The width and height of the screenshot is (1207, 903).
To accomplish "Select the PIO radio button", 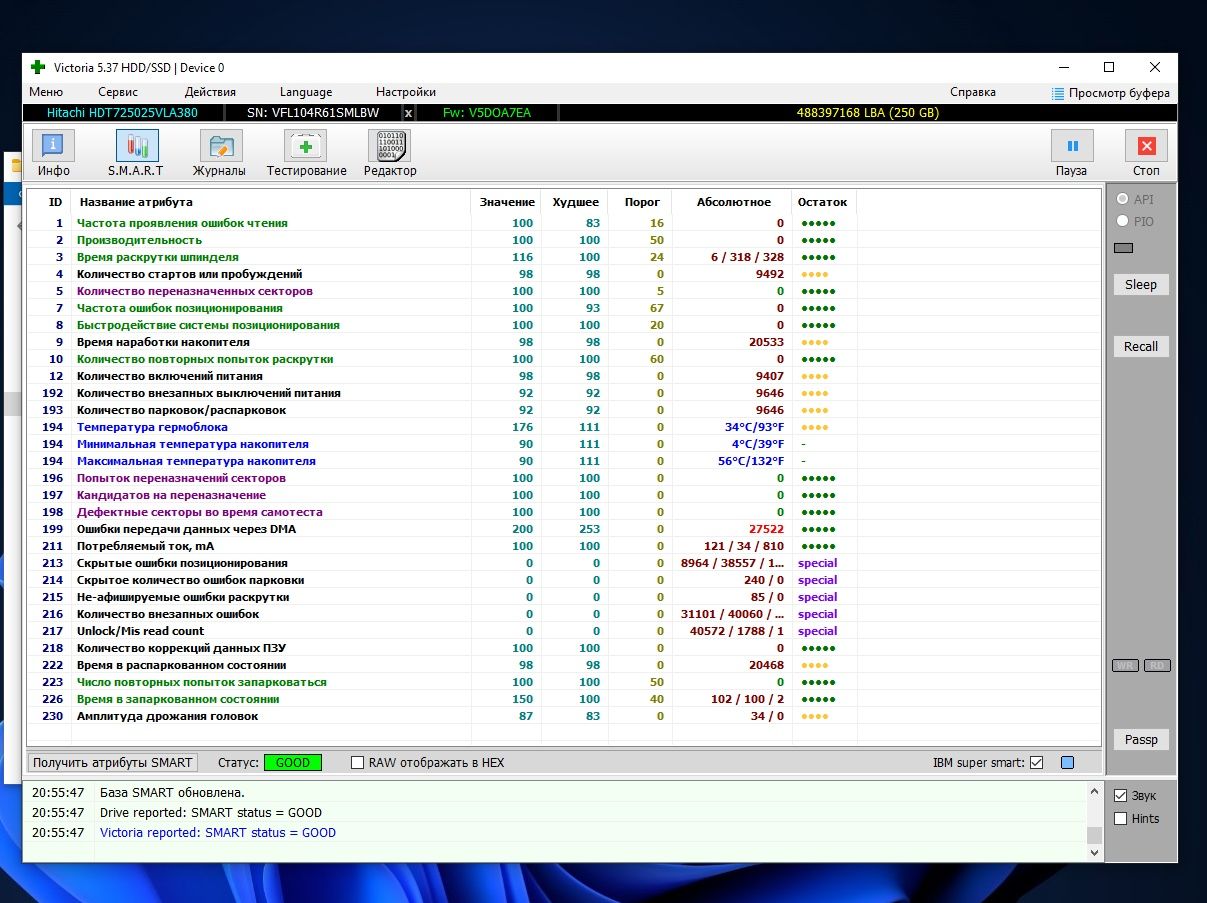I will [x=1123, y=221].
